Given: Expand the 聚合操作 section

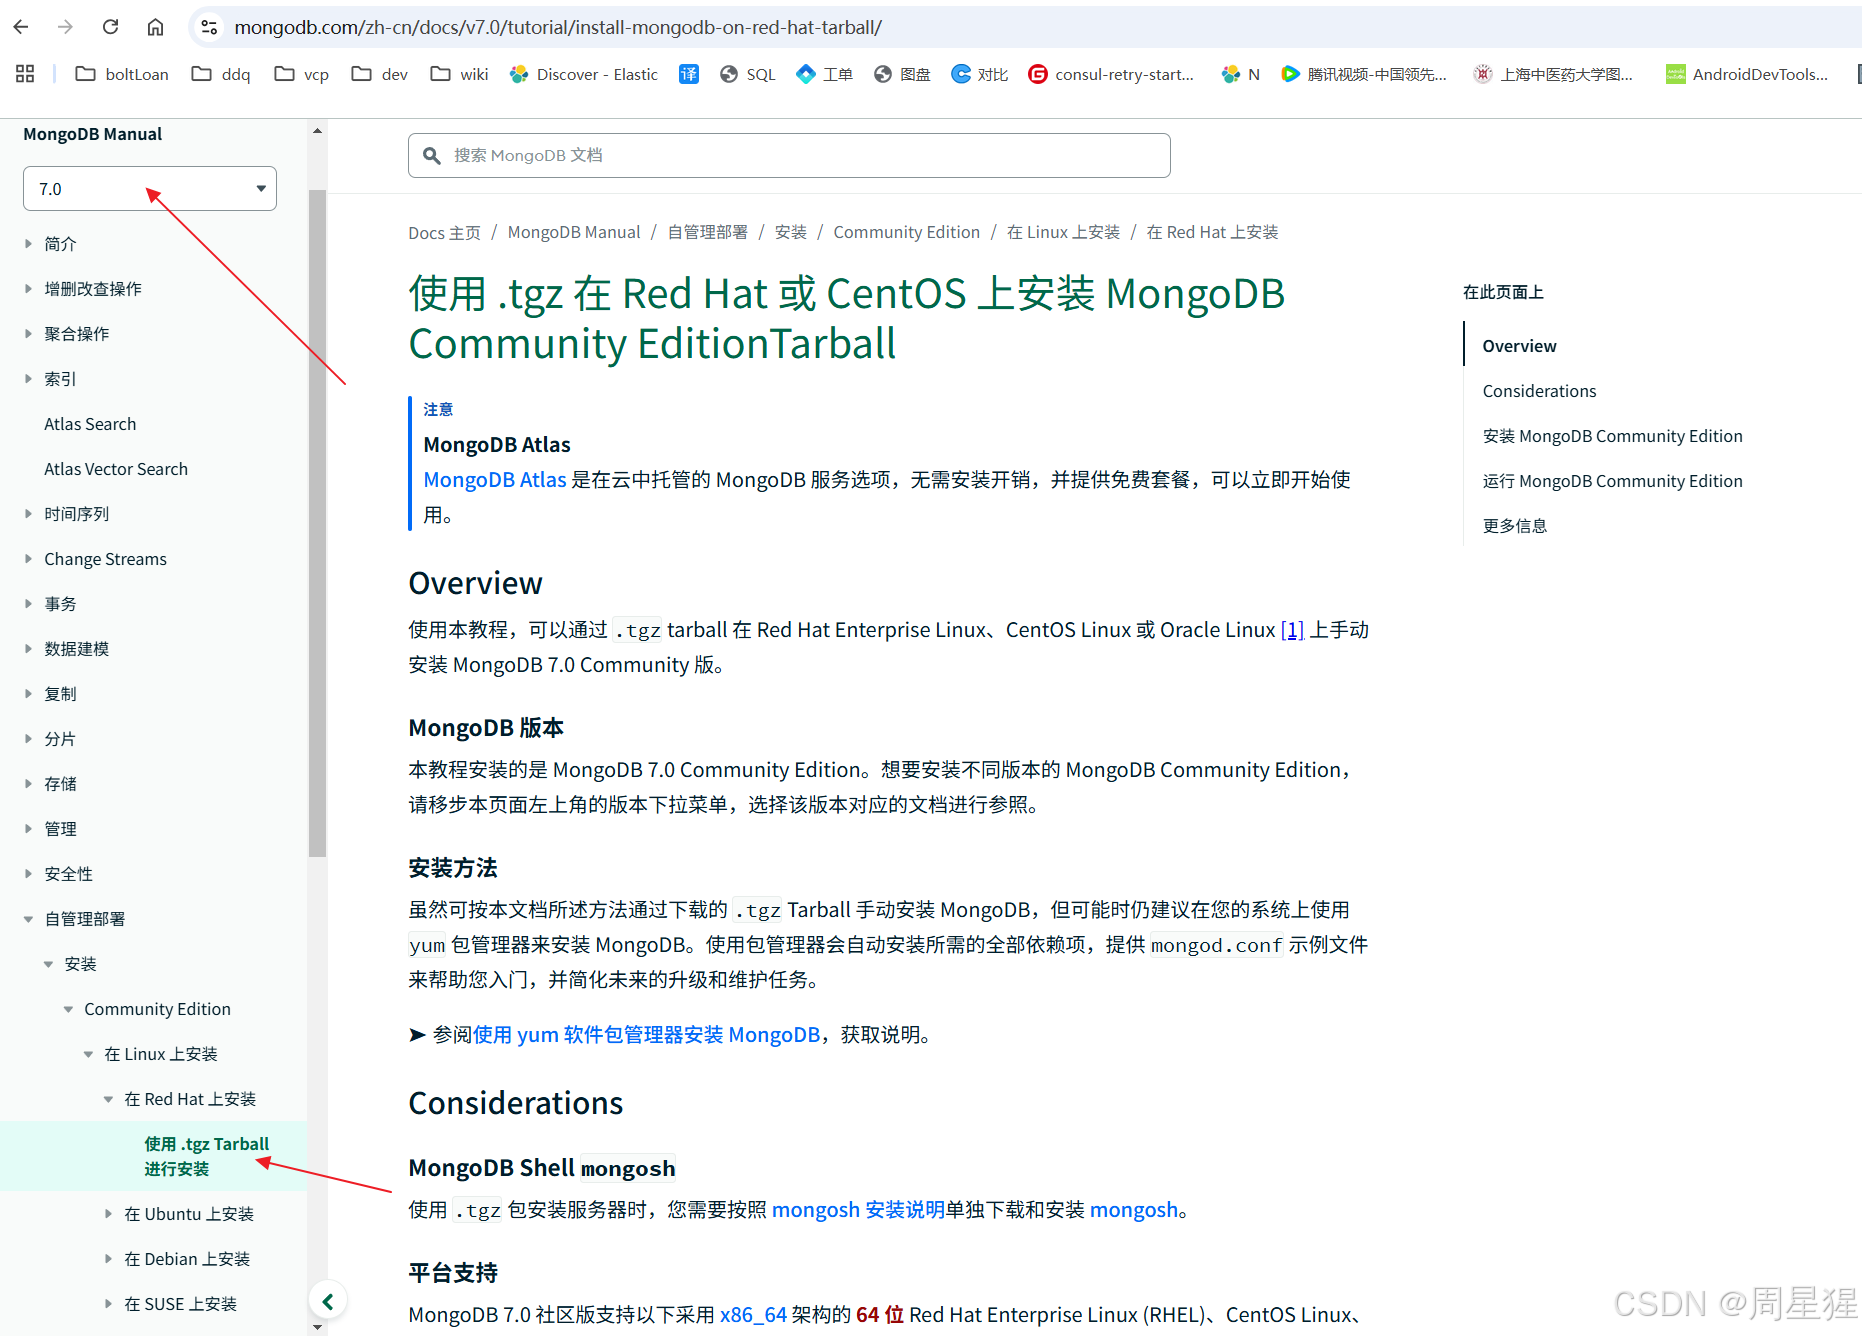Looking at the screenshot, I should point(29,333).
